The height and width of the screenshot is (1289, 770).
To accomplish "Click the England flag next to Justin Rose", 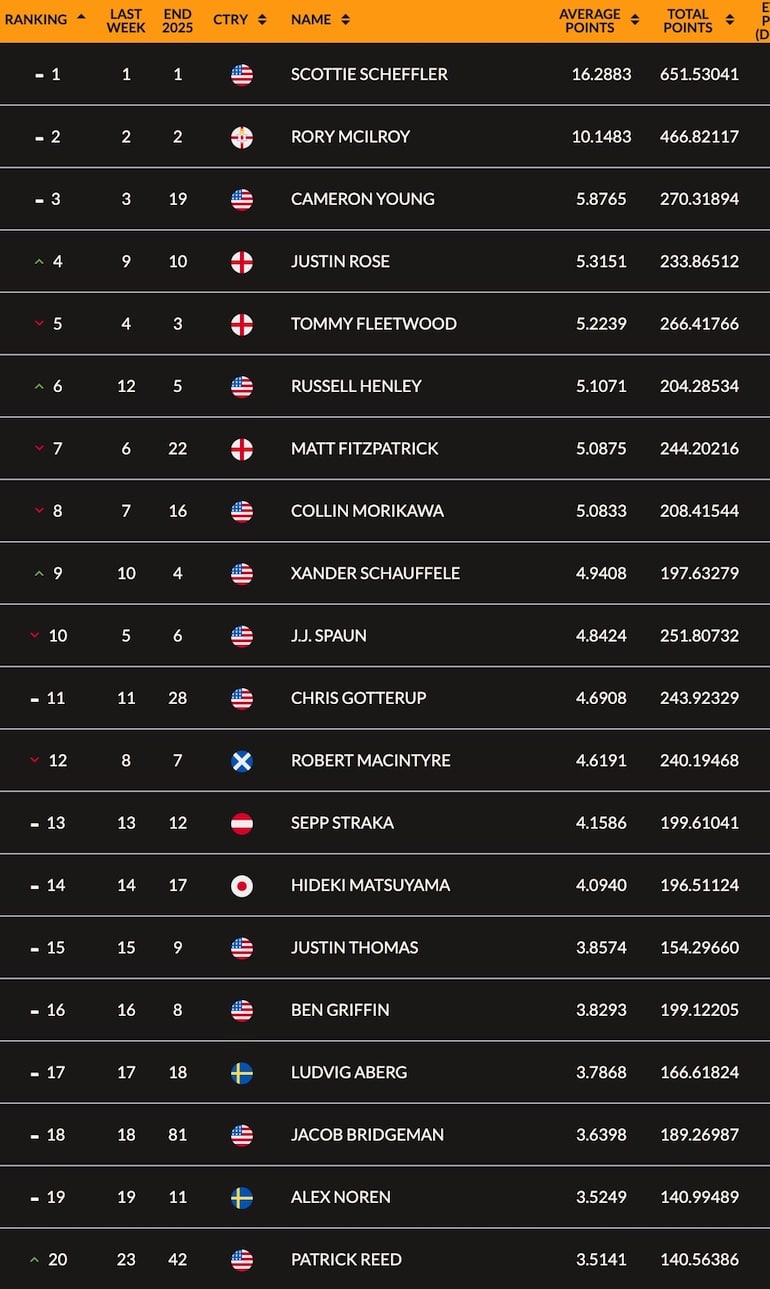I will (242, 262).
